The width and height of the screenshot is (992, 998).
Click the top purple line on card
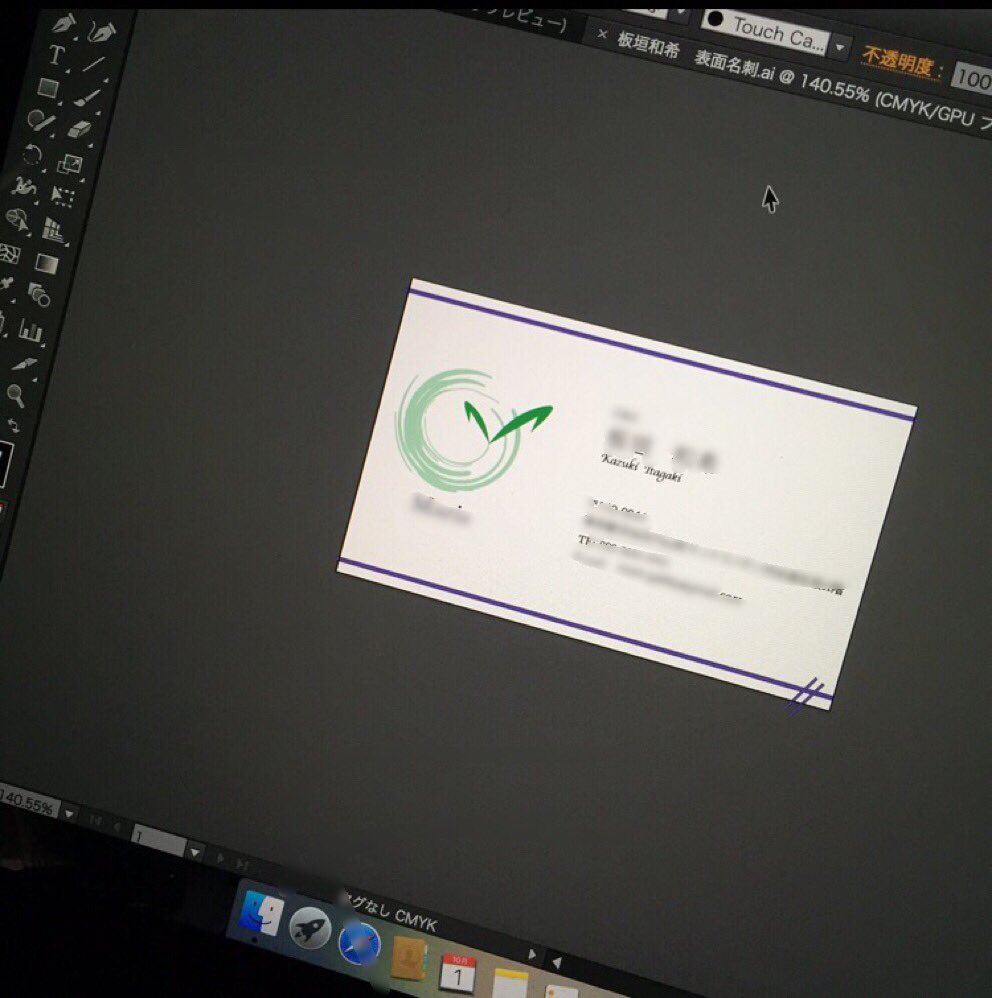coord(660,355)
